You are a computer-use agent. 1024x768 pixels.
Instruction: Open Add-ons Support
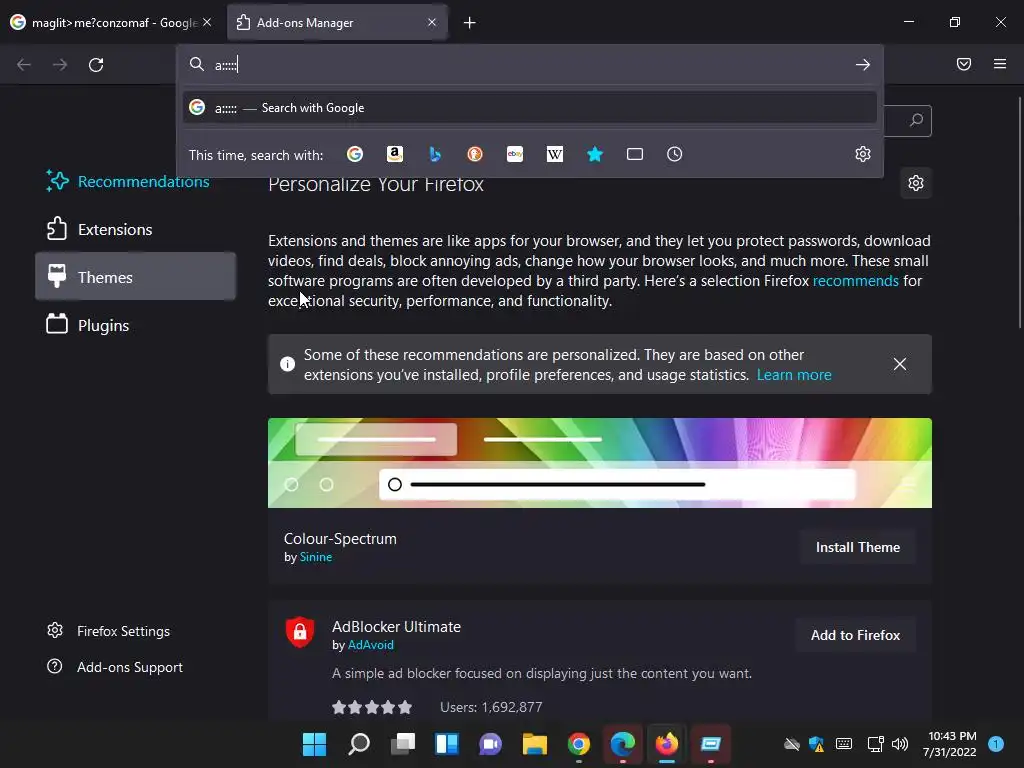115,667
